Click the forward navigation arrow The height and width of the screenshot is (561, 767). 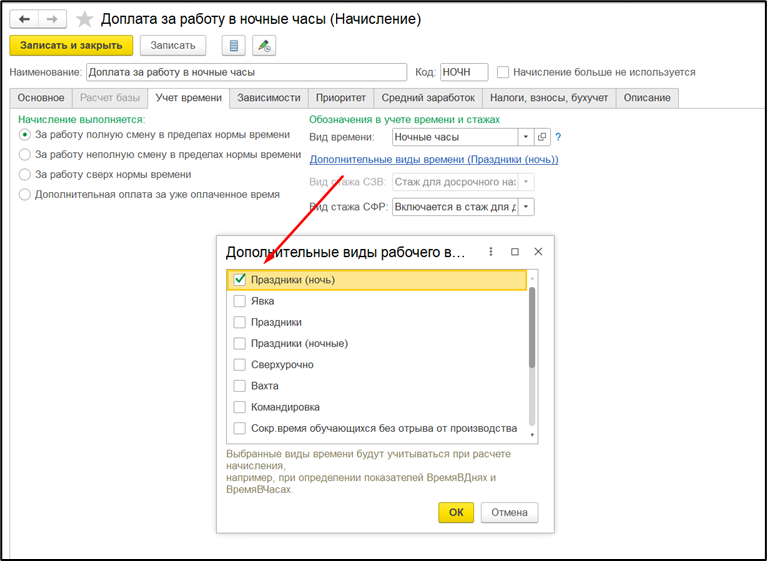pyautogui.click(x=52, y=19)
